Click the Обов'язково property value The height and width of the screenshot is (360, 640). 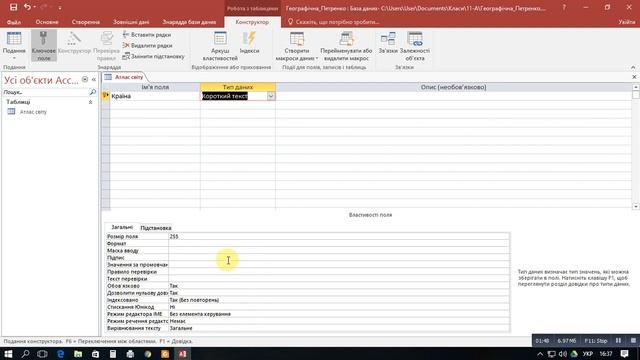[x=339, y=286]
